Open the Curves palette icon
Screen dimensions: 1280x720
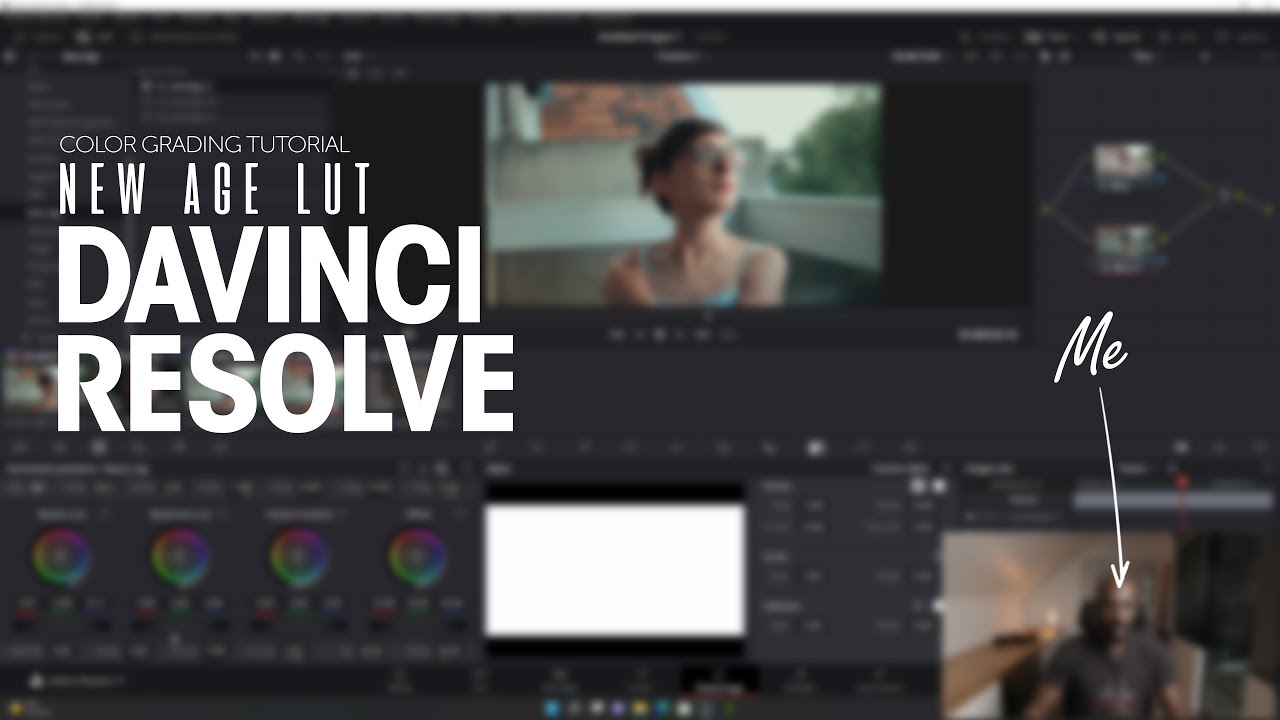click(x=490, y=448)
